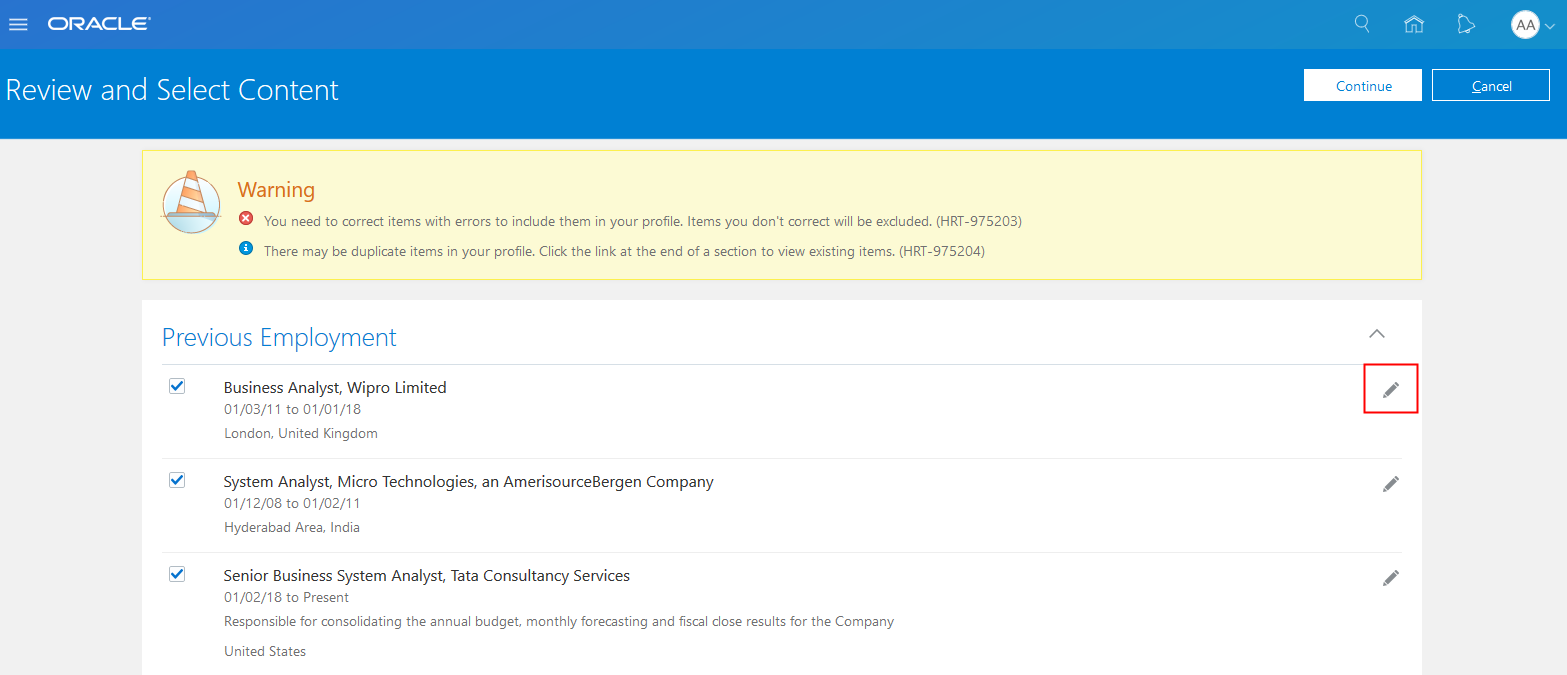Image resolution: width=1567 pixels, height=675 pixels.
Task: Edit the Wipro Limited Business Analyst entry
Action: click(x=1391, y=390)
